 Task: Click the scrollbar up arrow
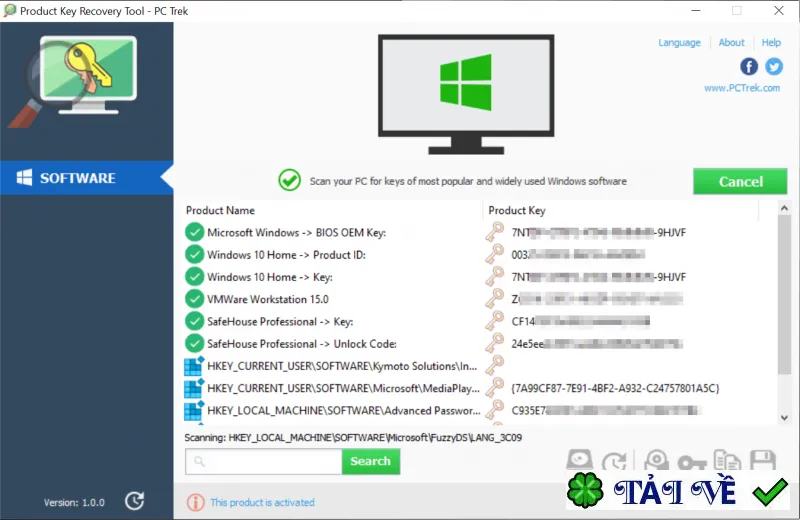[x=784, y=208]
